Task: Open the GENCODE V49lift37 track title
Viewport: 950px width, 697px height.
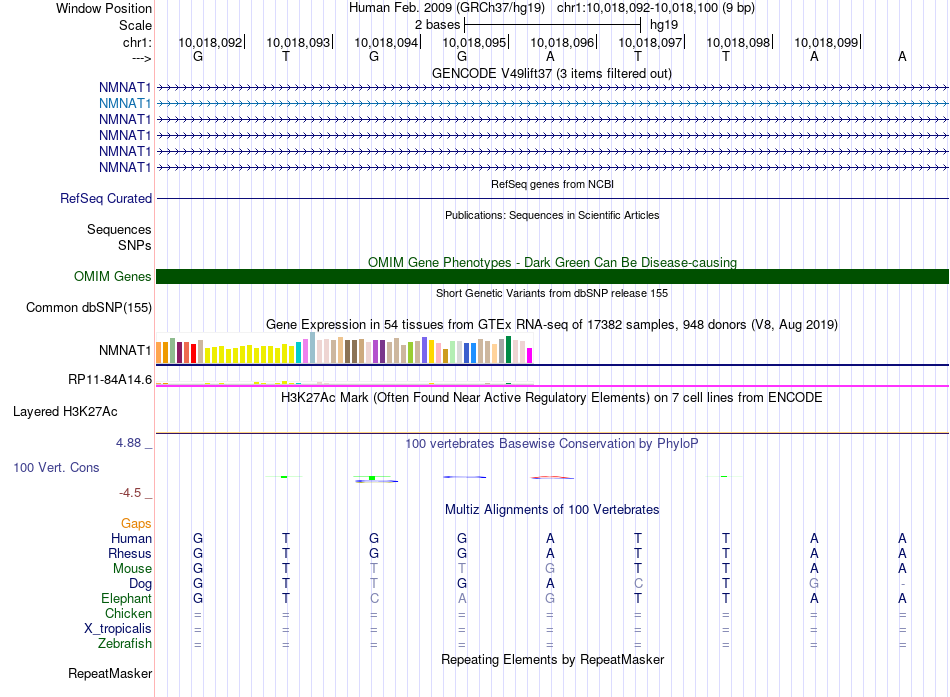Action: click(x=551, y=74)
